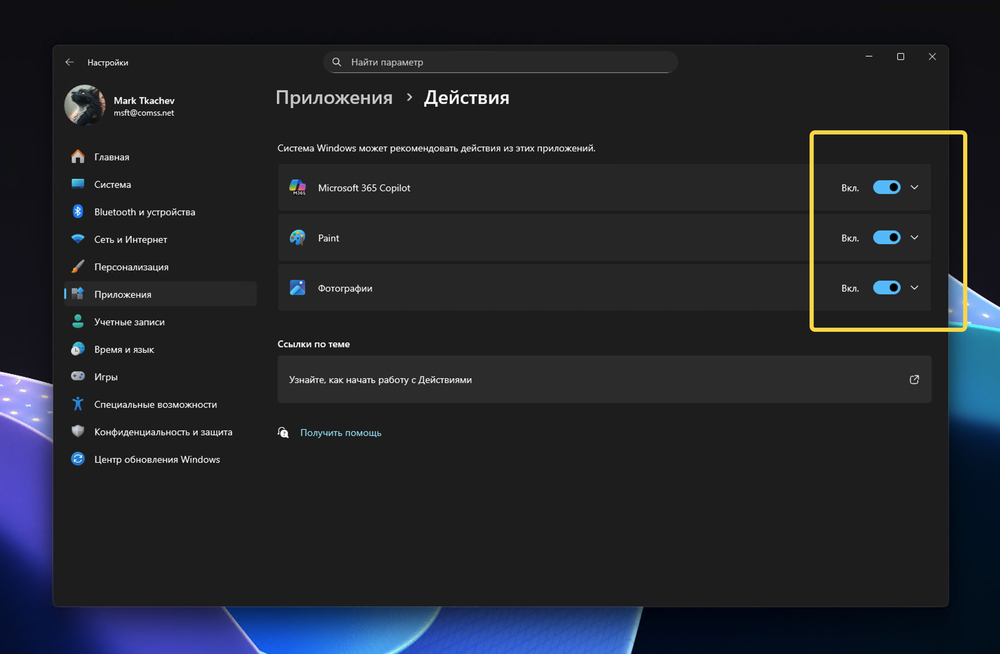1000x654 pixels.
Task: Expand the Фотографии row chevron
Action: pyautogui.click(x=914, y=288)
